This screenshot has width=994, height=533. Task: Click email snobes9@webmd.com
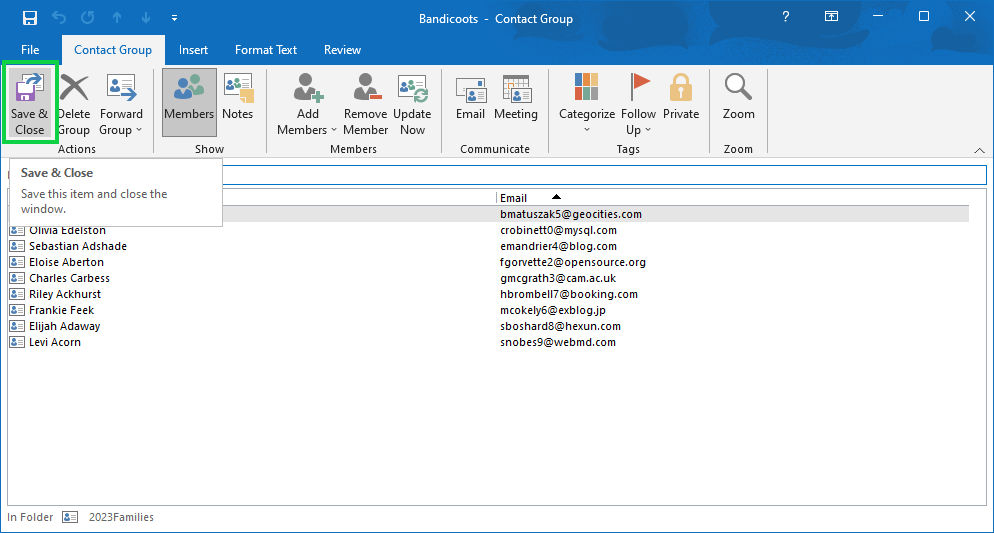[558, 342]
